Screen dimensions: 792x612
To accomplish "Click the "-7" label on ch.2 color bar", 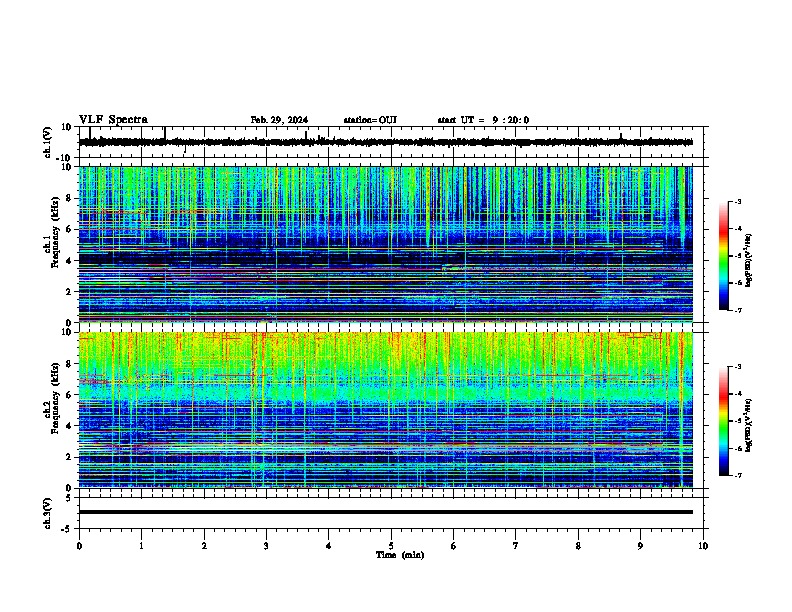I will click(x=738, y=475).
